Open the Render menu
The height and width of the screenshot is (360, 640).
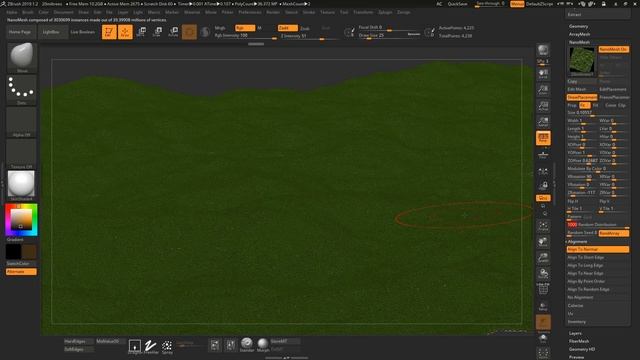click(273, 12)
